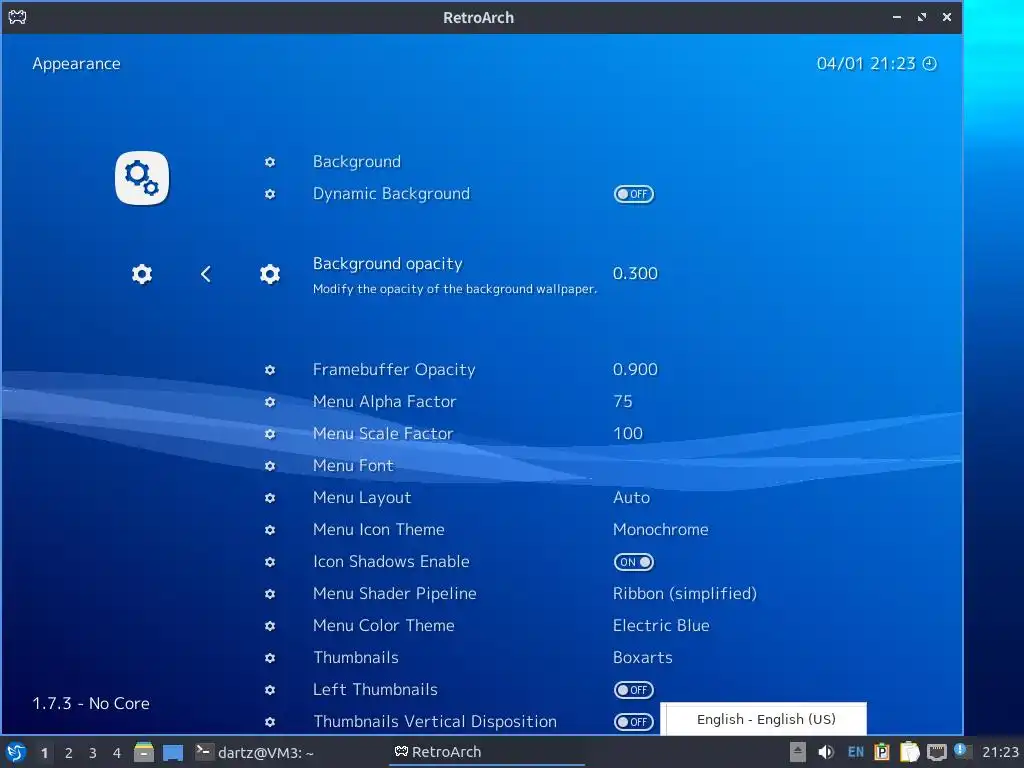Click the clock icon beside the date
This screenshot has width=1024, height=768.
click(929, 63)
